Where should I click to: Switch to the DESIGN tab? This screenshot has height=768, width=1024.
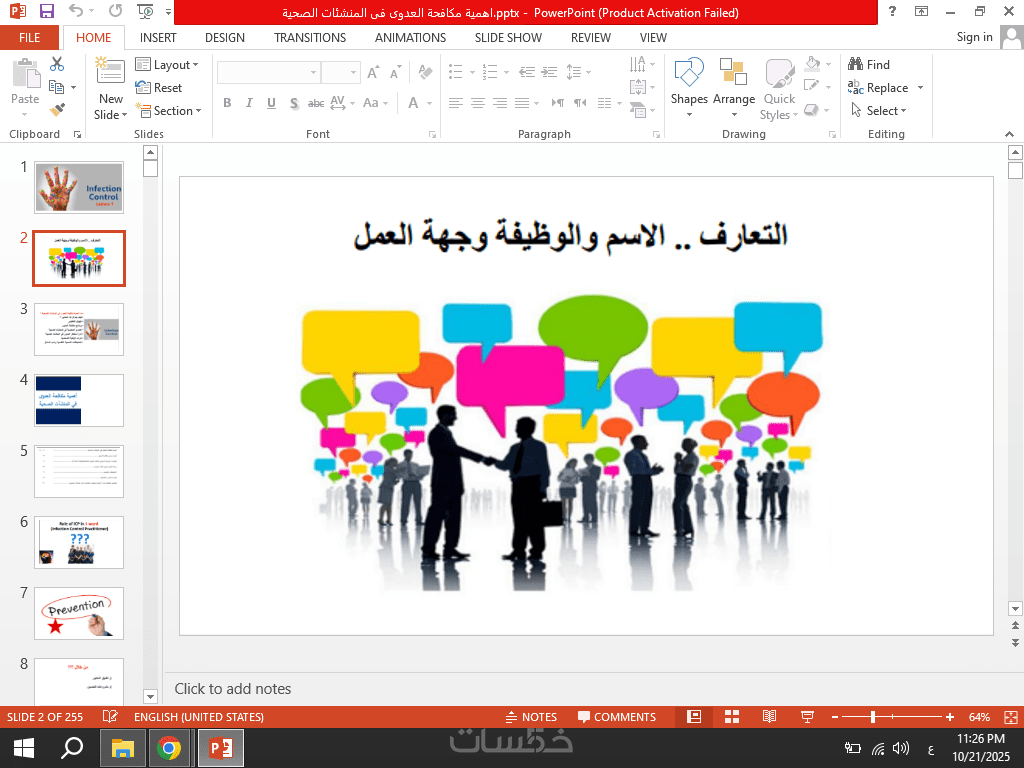(x=225, y=37)
